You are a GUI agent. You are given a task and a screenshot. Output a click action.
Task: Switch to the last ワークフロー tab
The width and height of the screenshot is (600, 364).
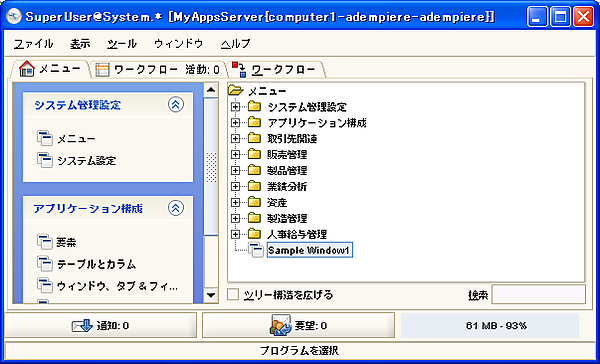tap(277, 70)
